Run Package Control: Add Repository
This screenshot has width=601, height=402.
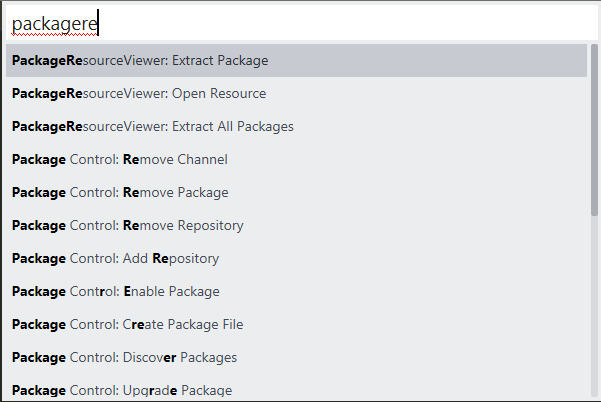115,258
